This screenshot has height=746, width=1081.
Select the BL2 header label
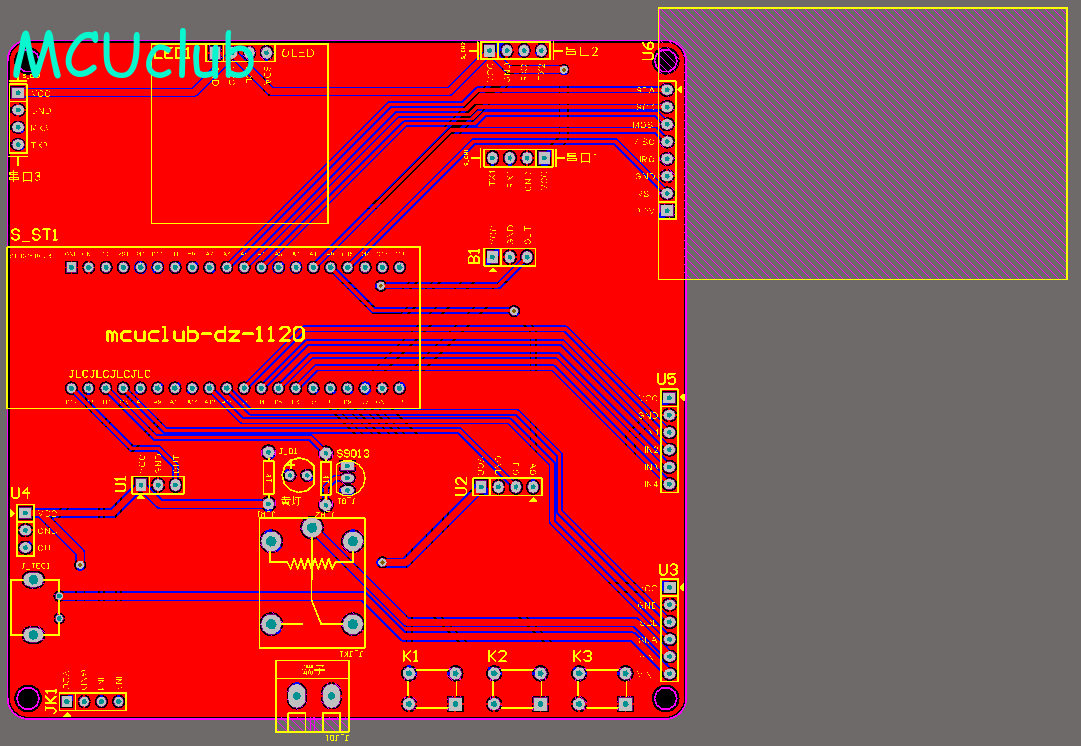(582, 51)
